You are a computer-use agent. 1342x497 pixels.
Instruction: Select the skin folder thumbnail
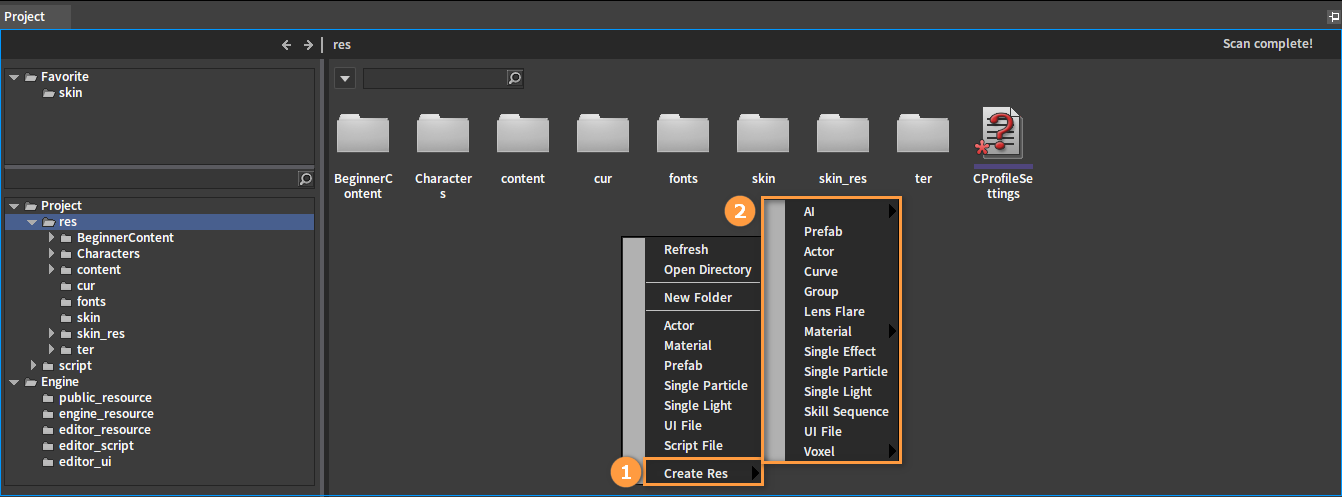pos(763,133)
